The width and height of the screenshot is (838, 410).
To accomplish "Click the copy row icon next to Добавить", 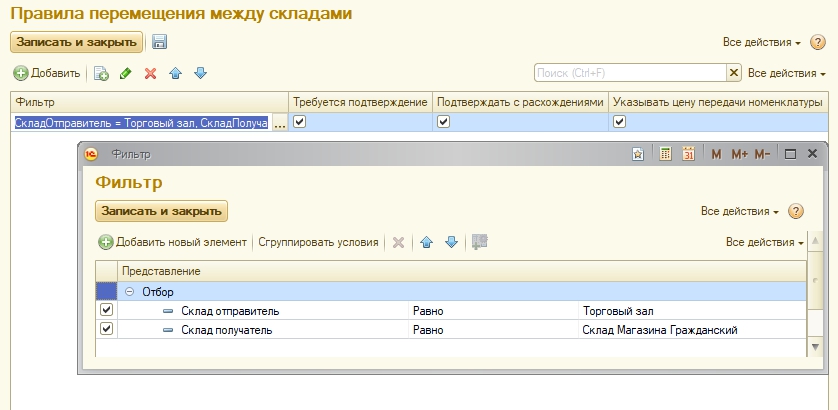I will tap(101, 73).
